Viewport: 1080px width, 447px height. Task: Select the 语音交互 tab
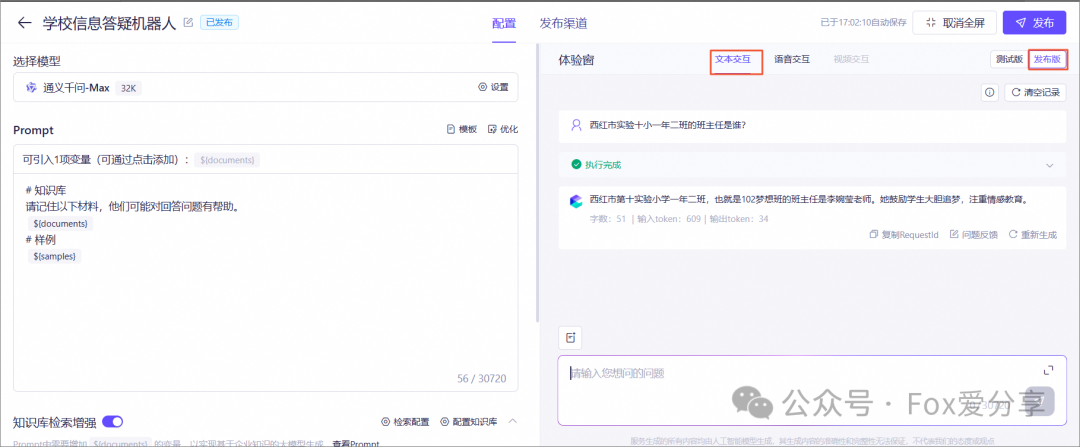tap(792, 59)
